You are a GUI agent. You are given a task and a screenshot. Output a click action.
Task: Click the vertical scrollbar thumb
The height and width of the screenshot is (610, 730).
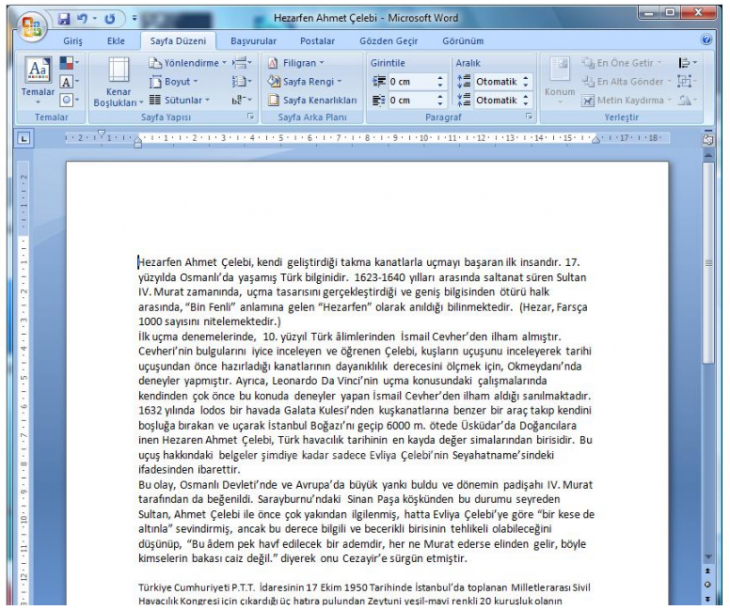pyautogui.click(x=708, y=263)
